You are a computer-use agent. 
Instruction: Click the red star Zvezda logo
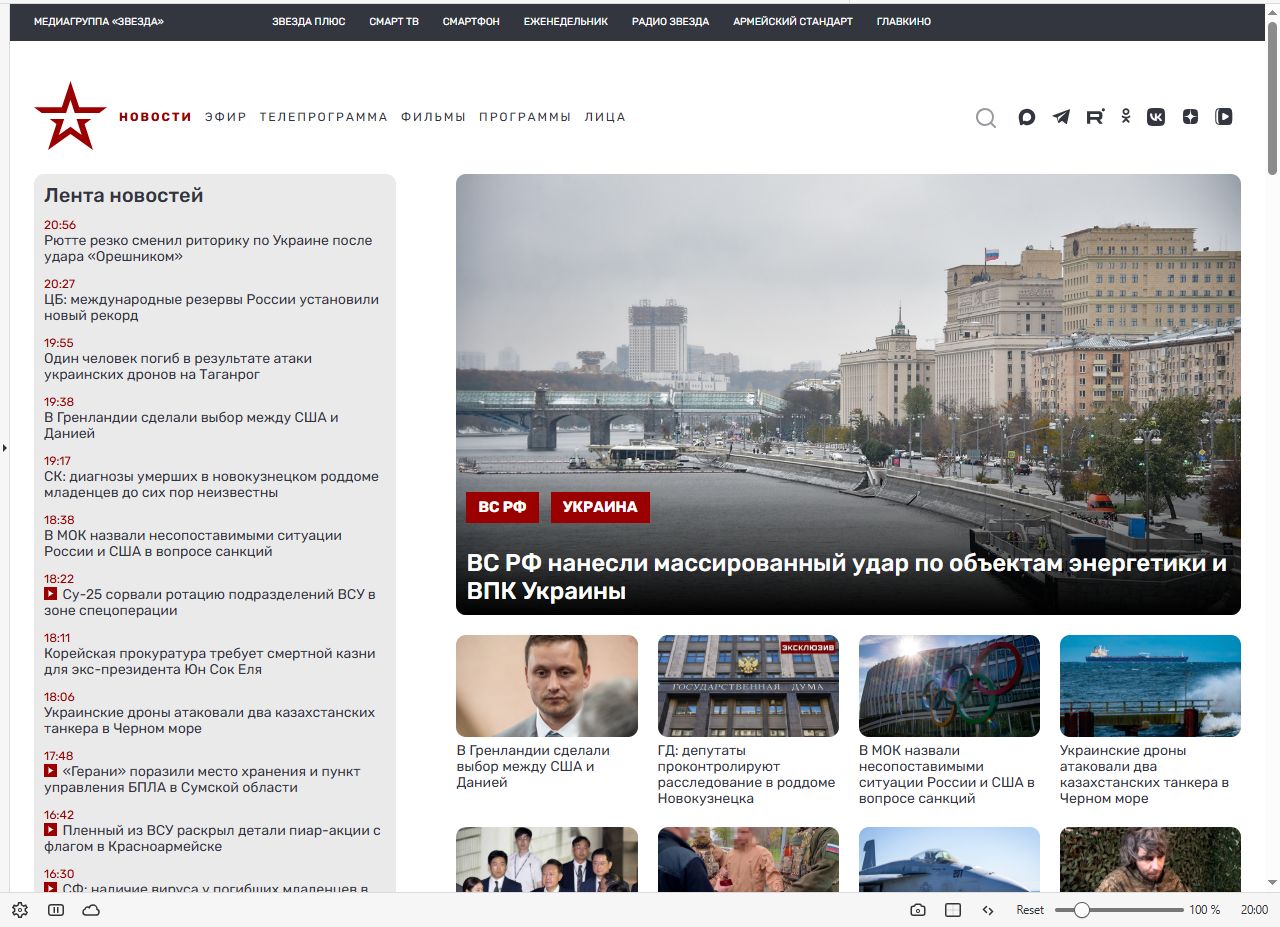[x=70, y=116]
